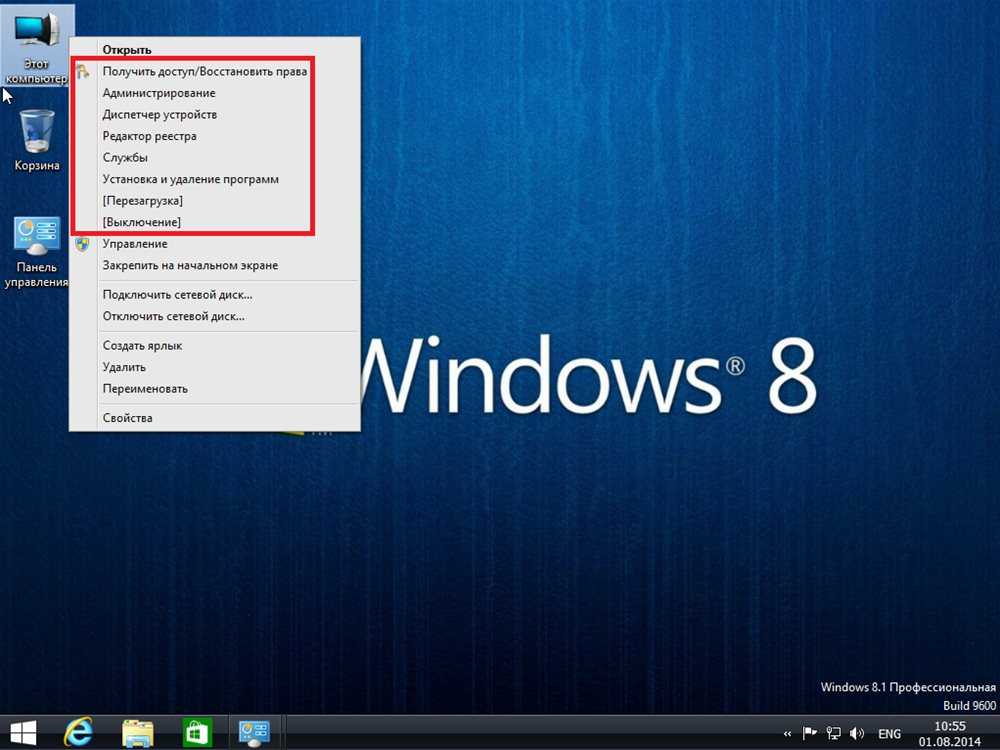Open Control Panel taskbar icon

tap(254, 733)
